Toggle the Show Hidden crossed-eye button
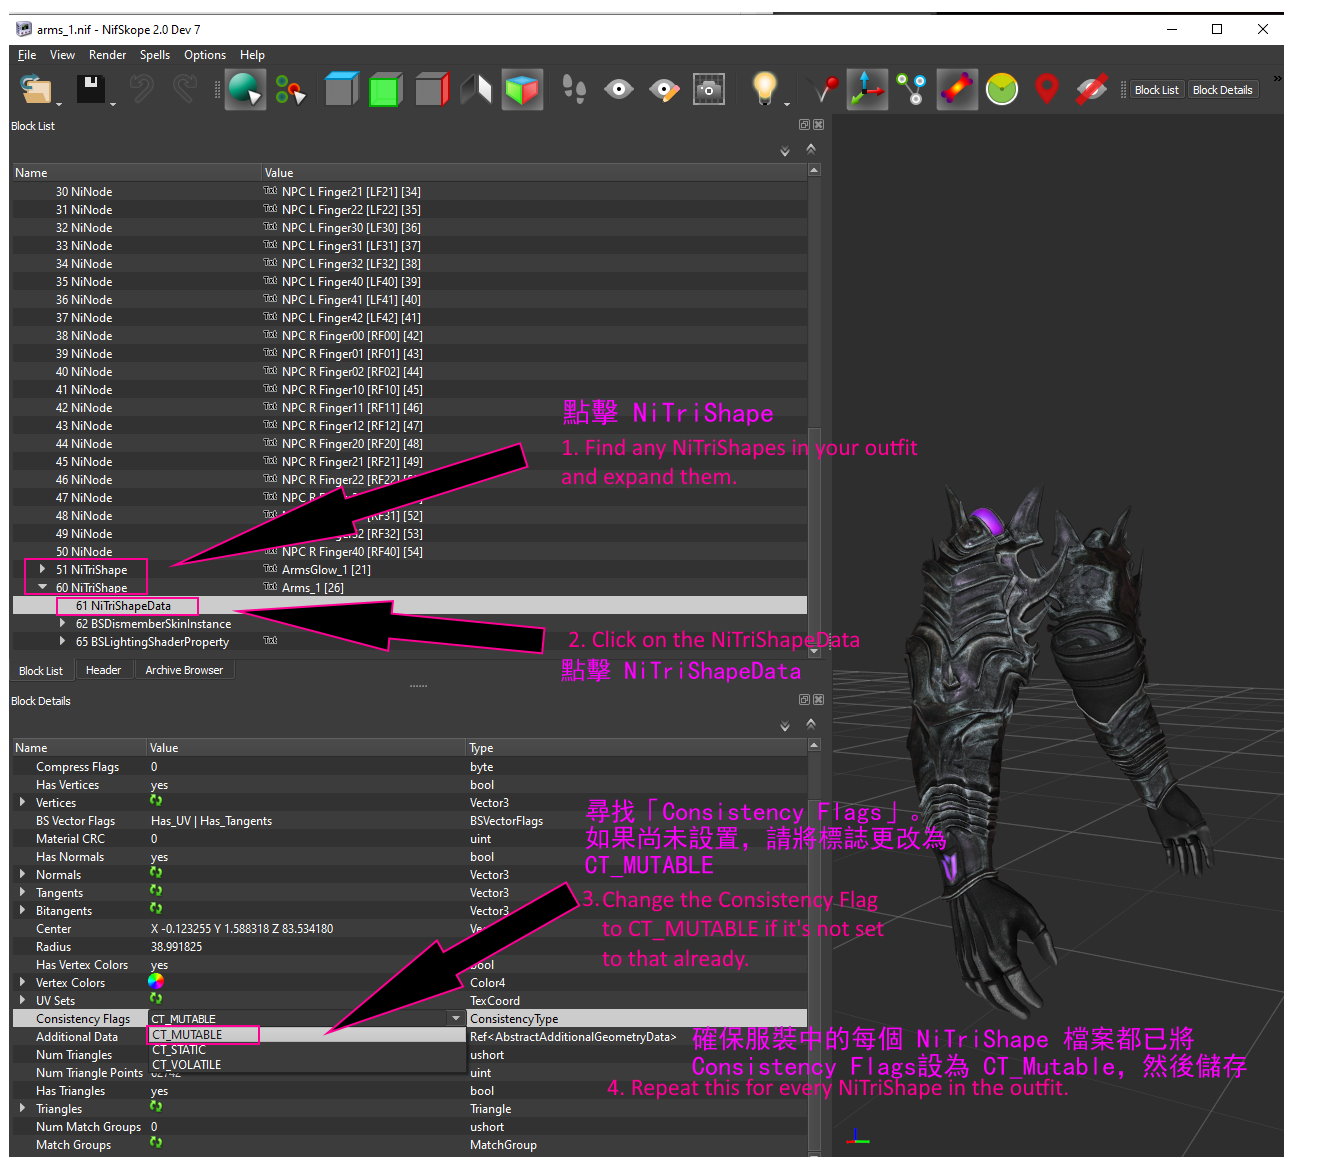The height and width of the screenshot is (1161, 1318). tap(1091, 90)
